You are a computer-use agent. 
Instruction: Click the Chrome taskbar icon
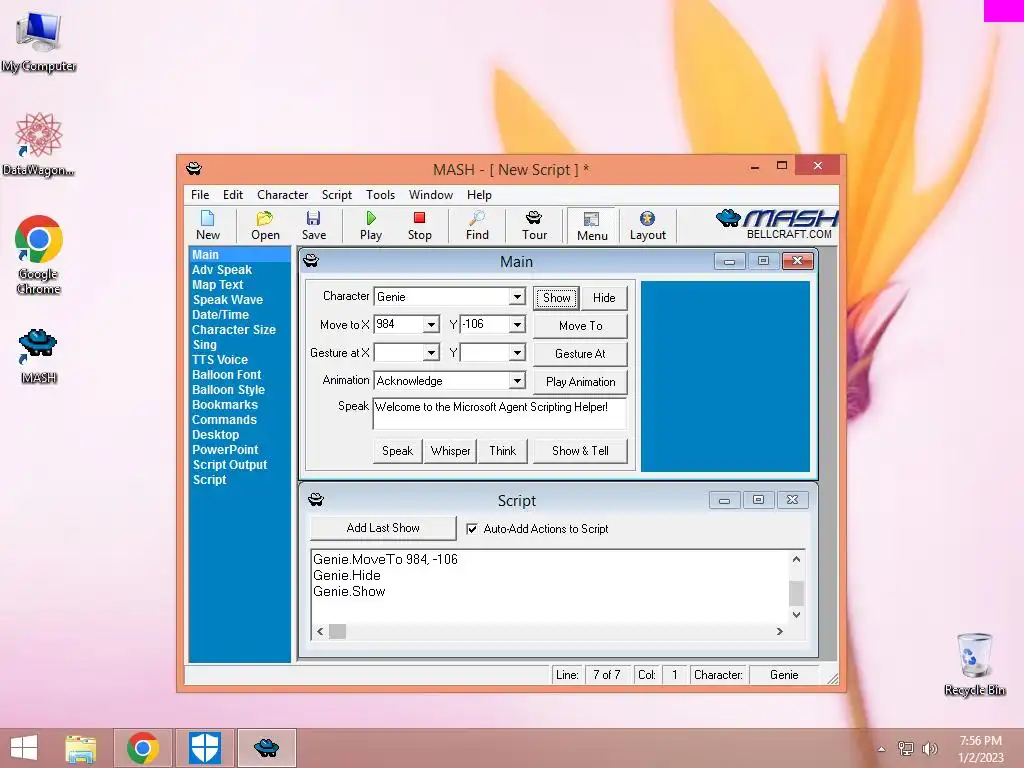click(143, 748)
